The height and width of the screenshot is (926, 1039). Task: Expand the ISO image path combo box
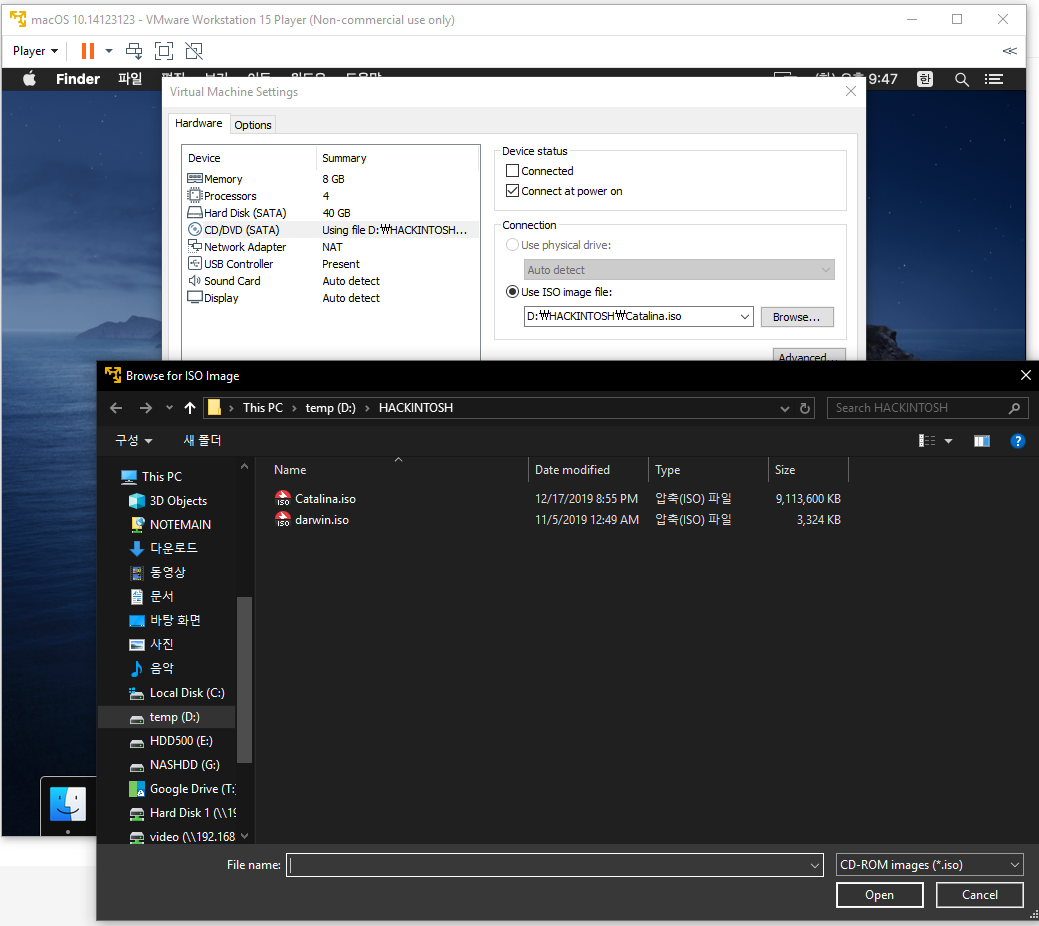[x=745, y=317]
